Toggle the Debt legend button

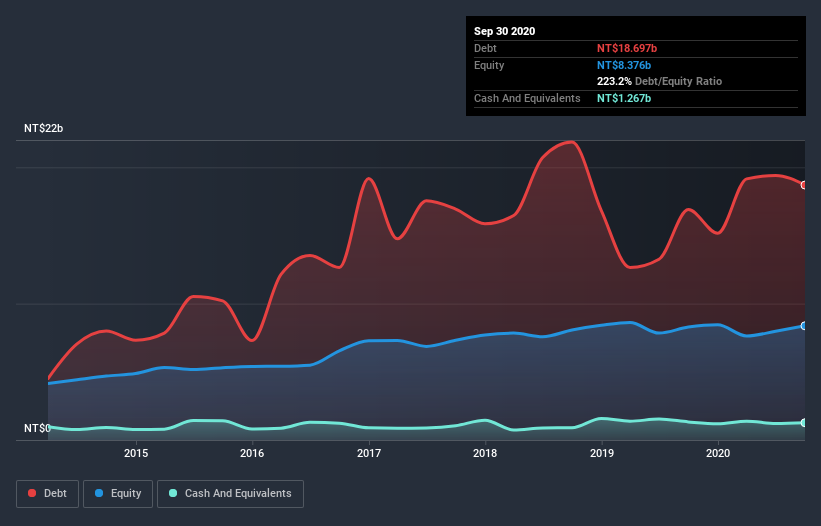click(x=47, y=494)
